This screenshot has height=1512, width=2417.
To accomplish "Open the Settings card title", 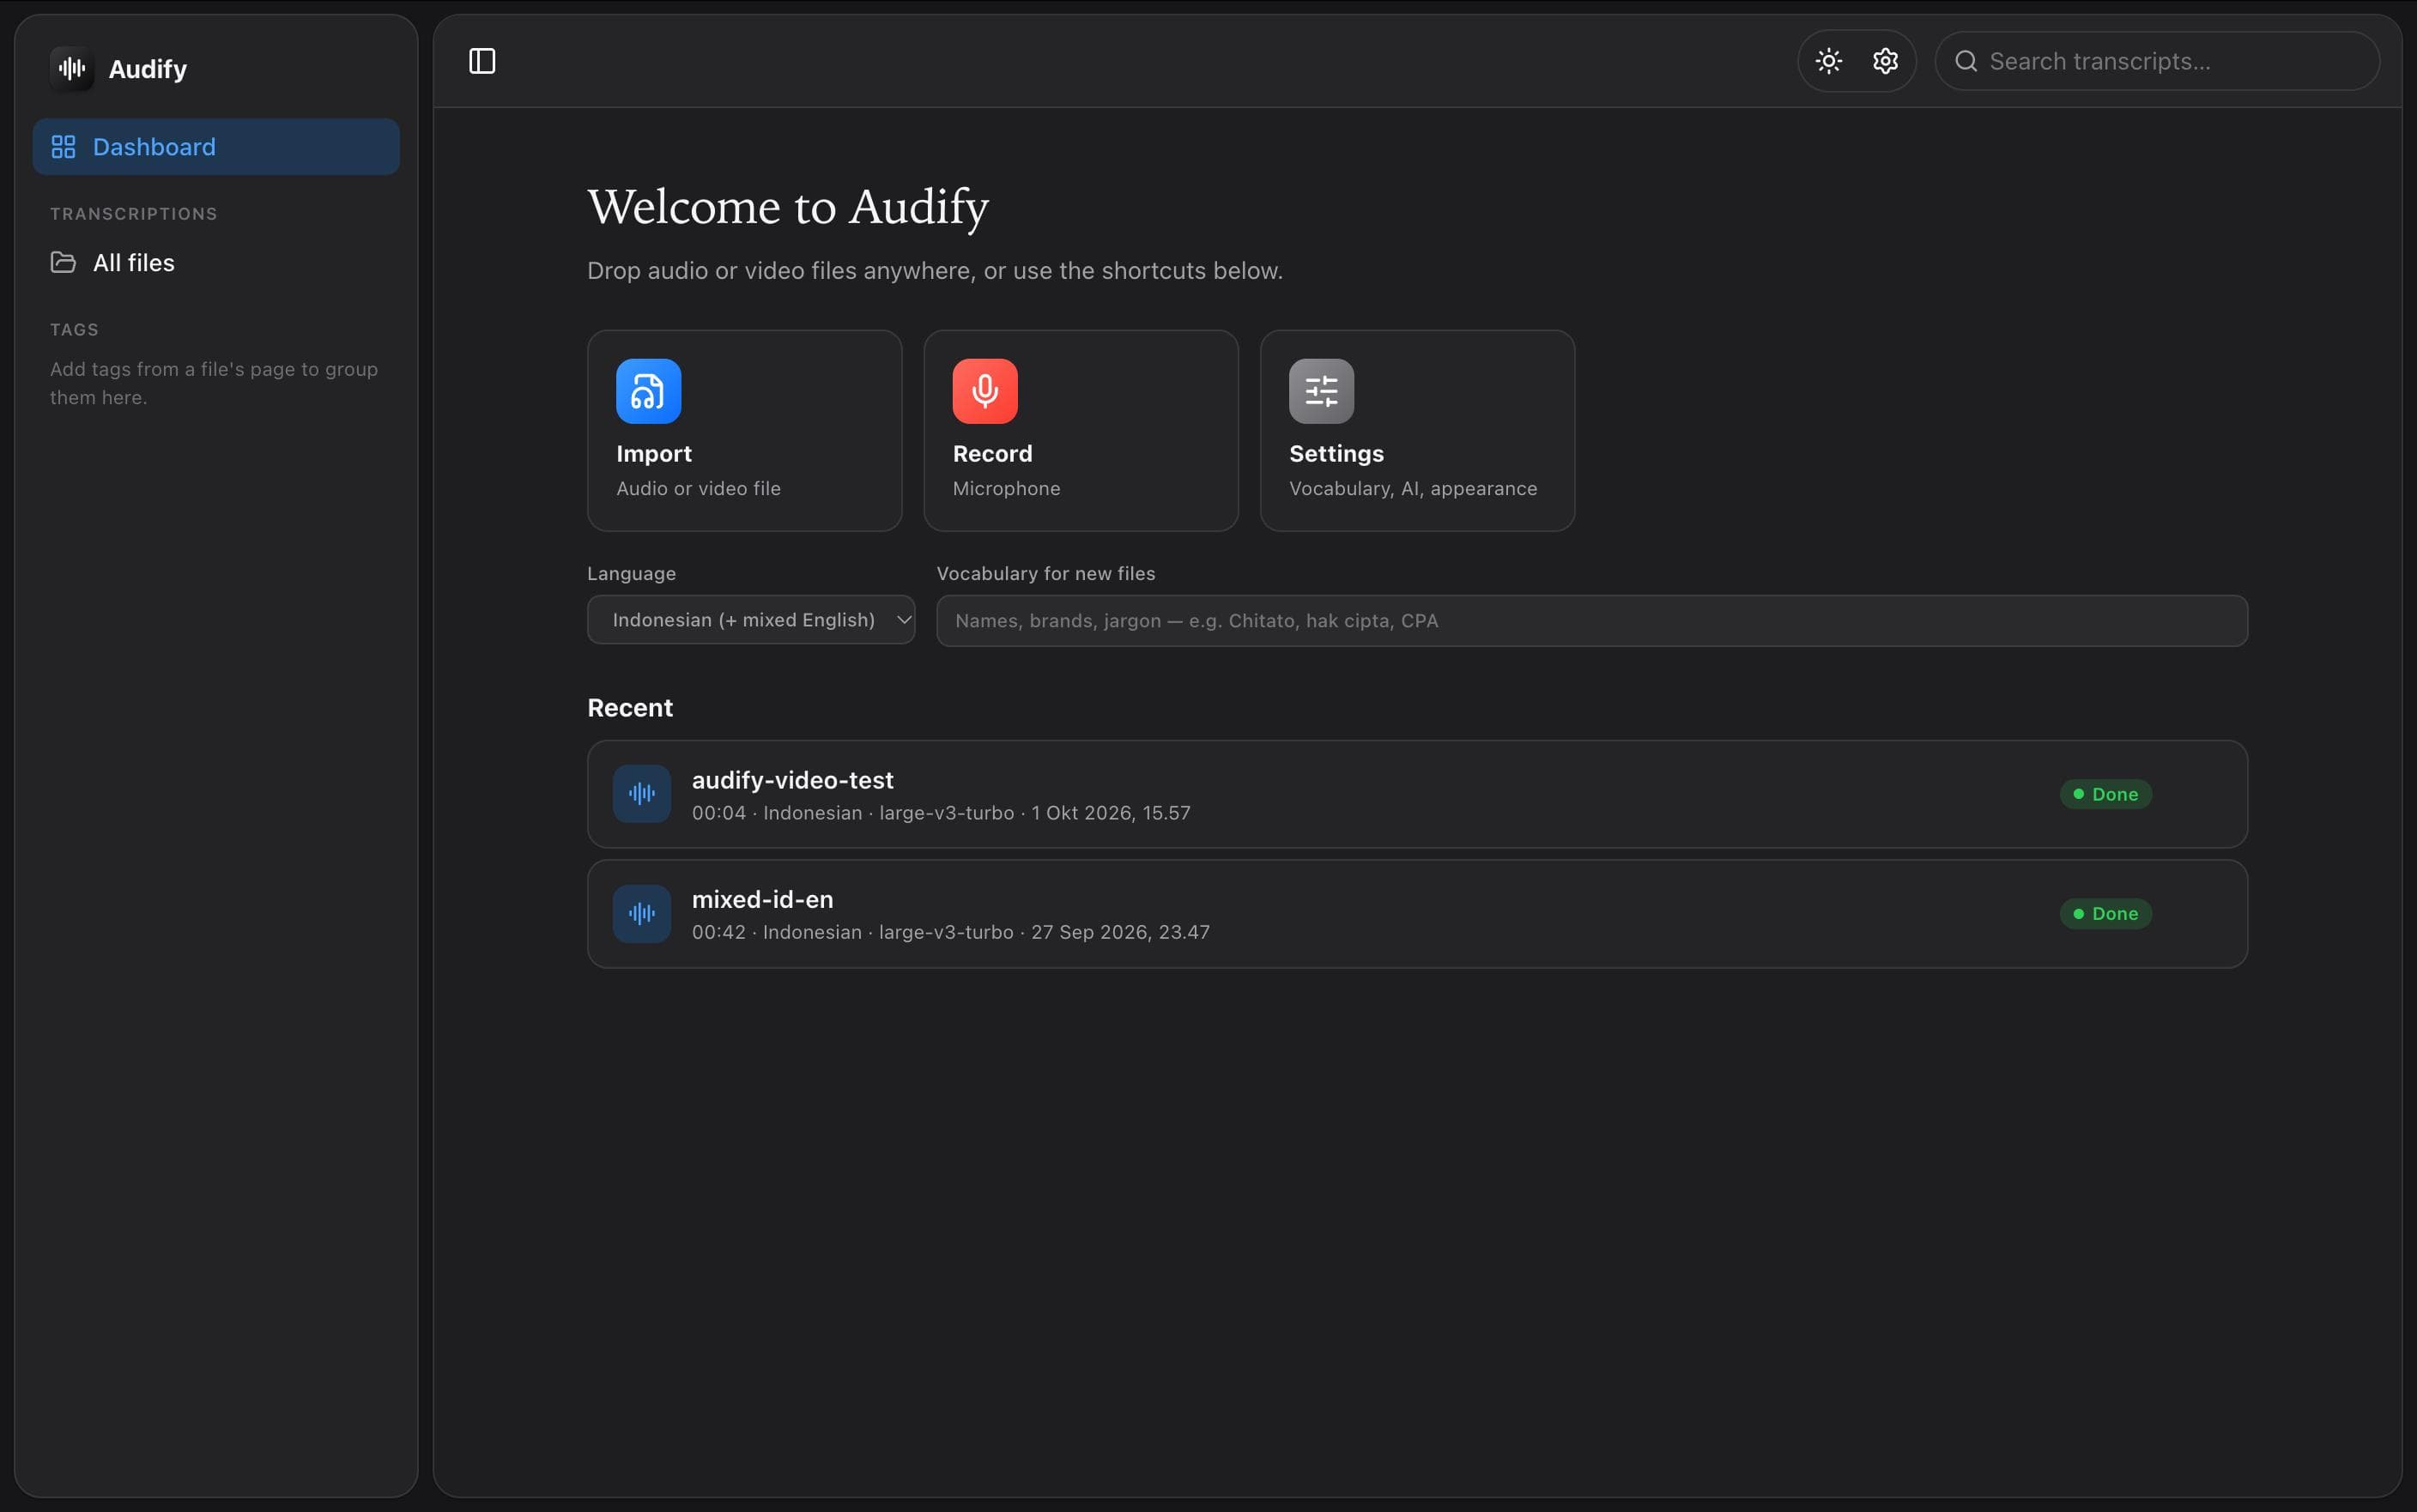I will [1336, 454].
